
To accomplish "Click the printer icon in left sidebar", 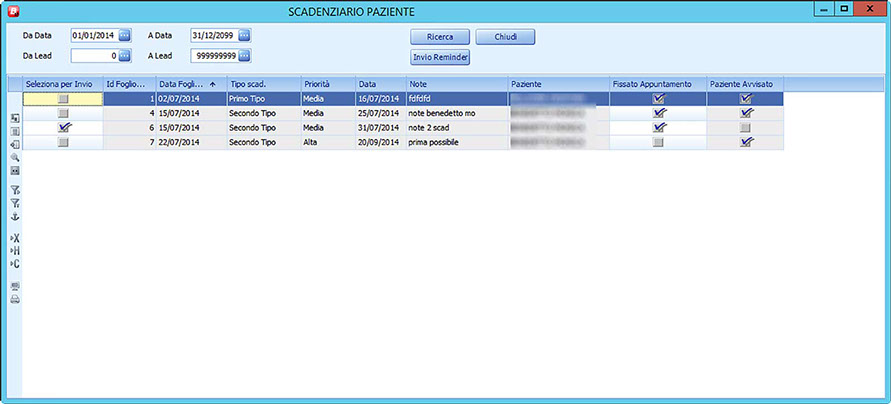I will (15, 299).
